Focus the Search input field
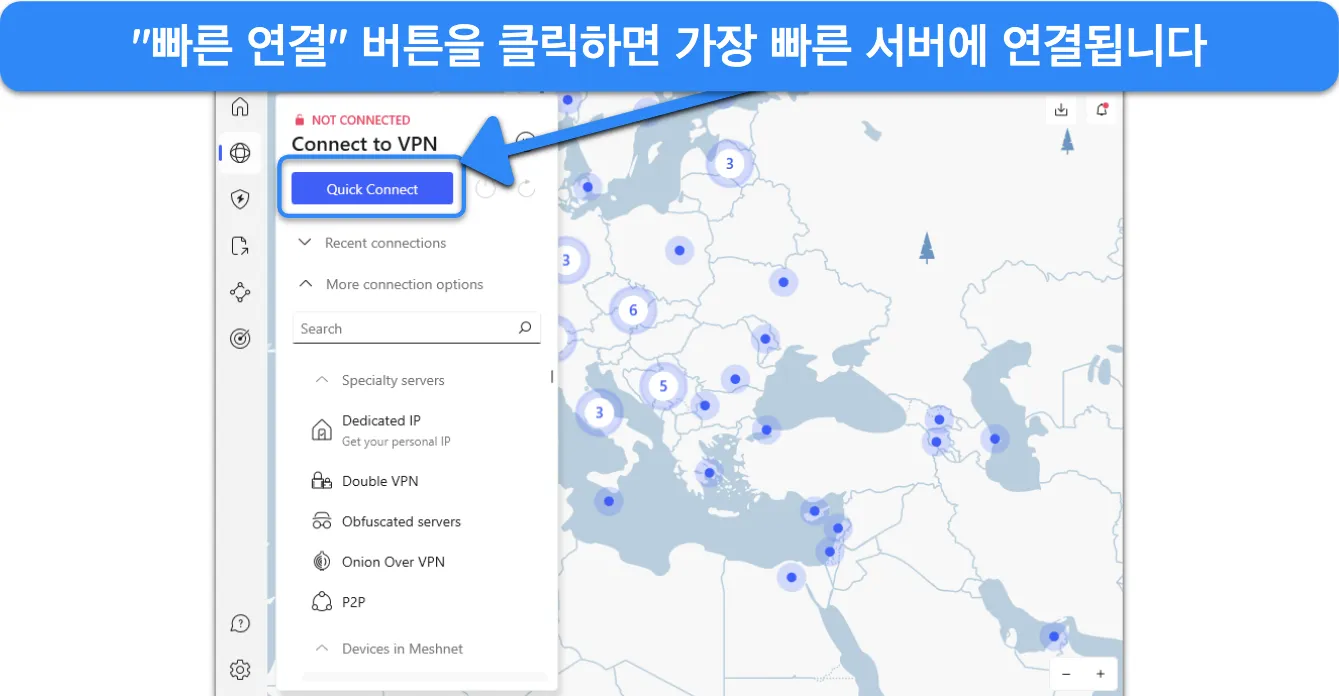1339x696 pixels. point(416,328)
